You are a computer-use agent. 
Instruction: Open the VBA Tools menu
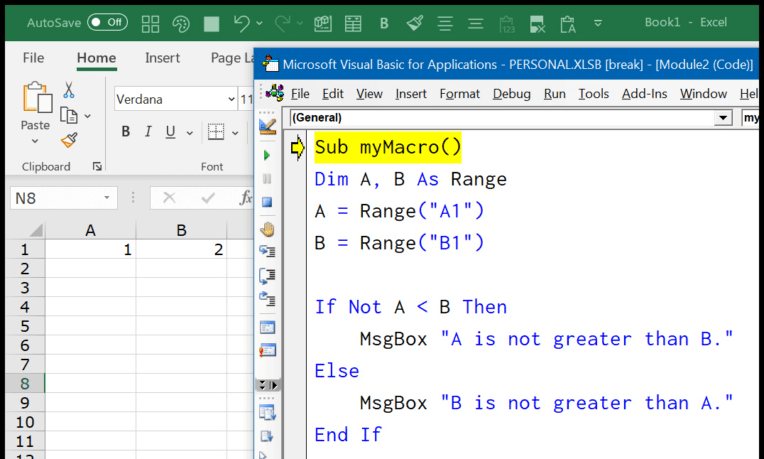[x=593, y=94]
